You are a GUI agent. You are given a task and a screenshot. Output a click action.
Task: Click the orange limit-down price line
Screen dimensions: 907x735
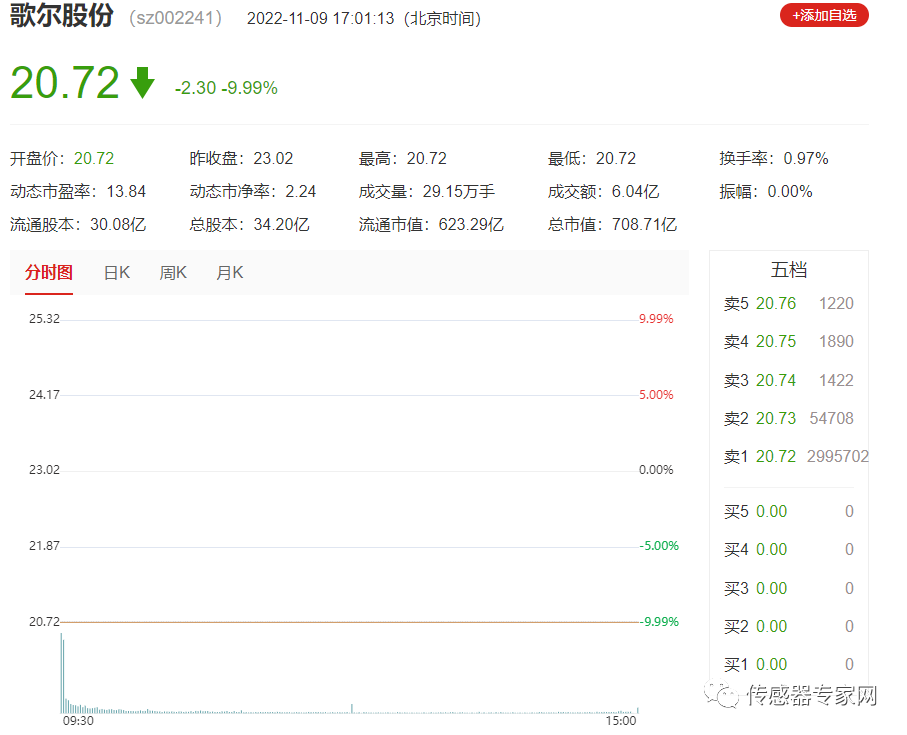[349, 622]
